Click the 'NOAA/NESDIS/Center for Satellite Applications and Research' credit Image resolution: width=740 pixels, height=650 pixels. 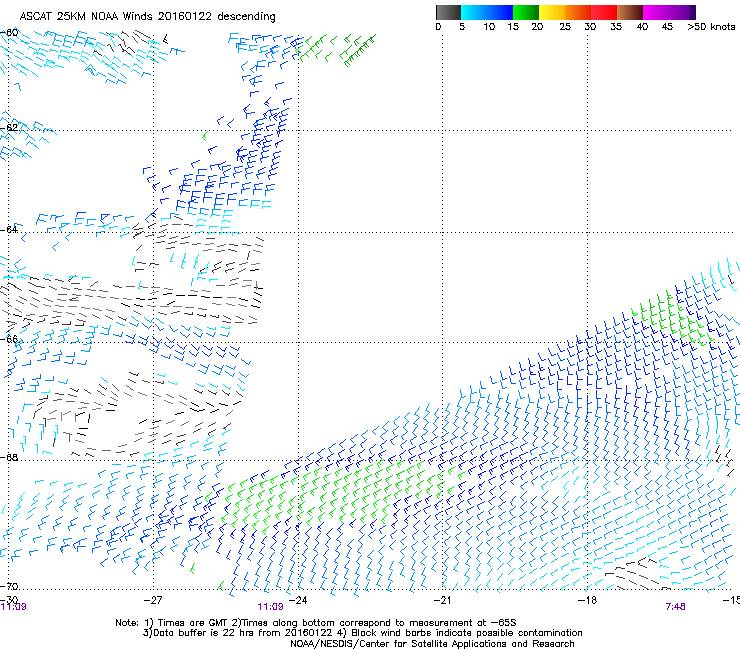tap(432, 644)
